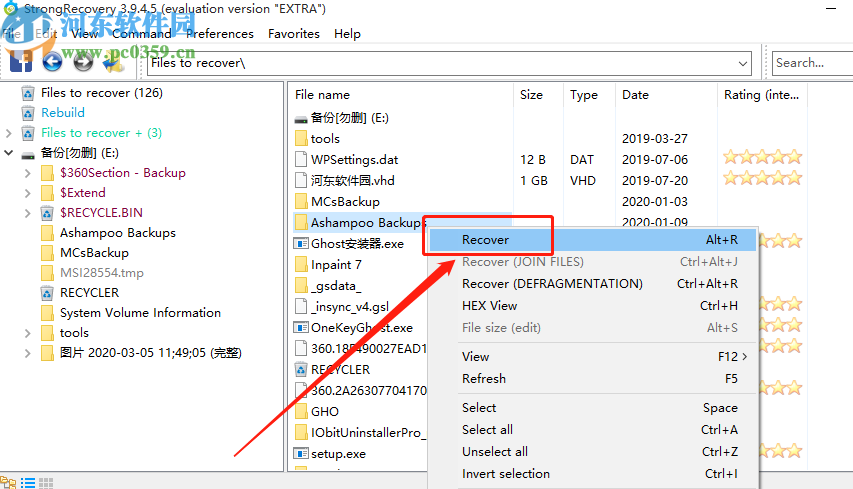Click the WPSettings.dat file icon
853x489 pixels.
pos(301,159)
